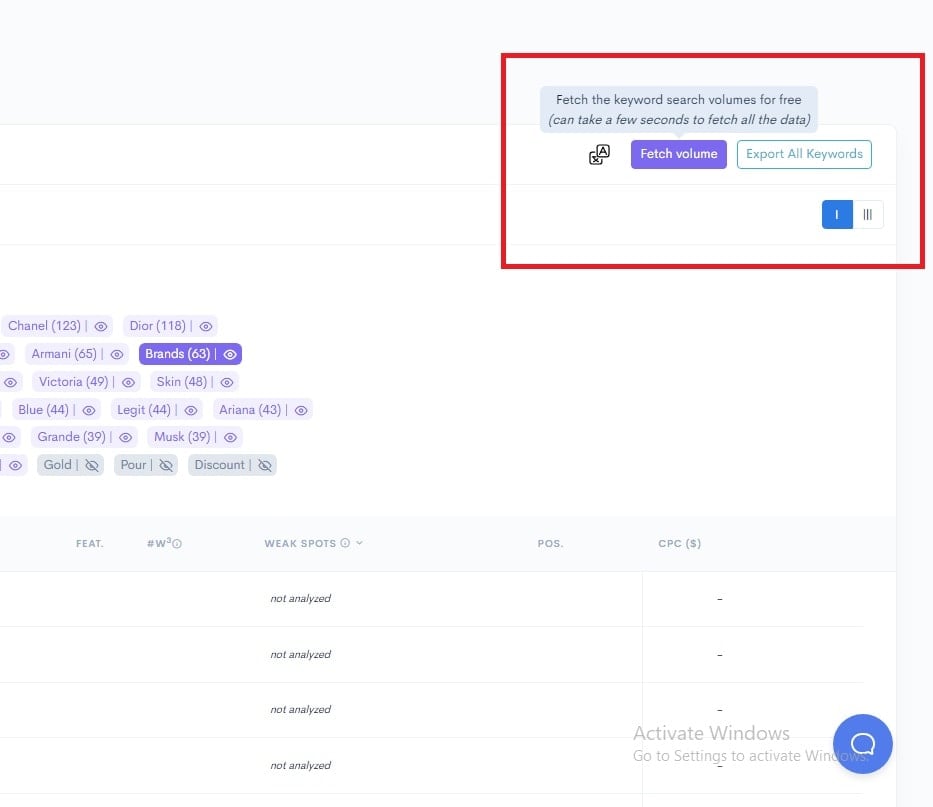The height and width of the screenshot is (807, 933).
Task: Click the eye icon on Ariana (43)
Action: click(x=301, y=409)
